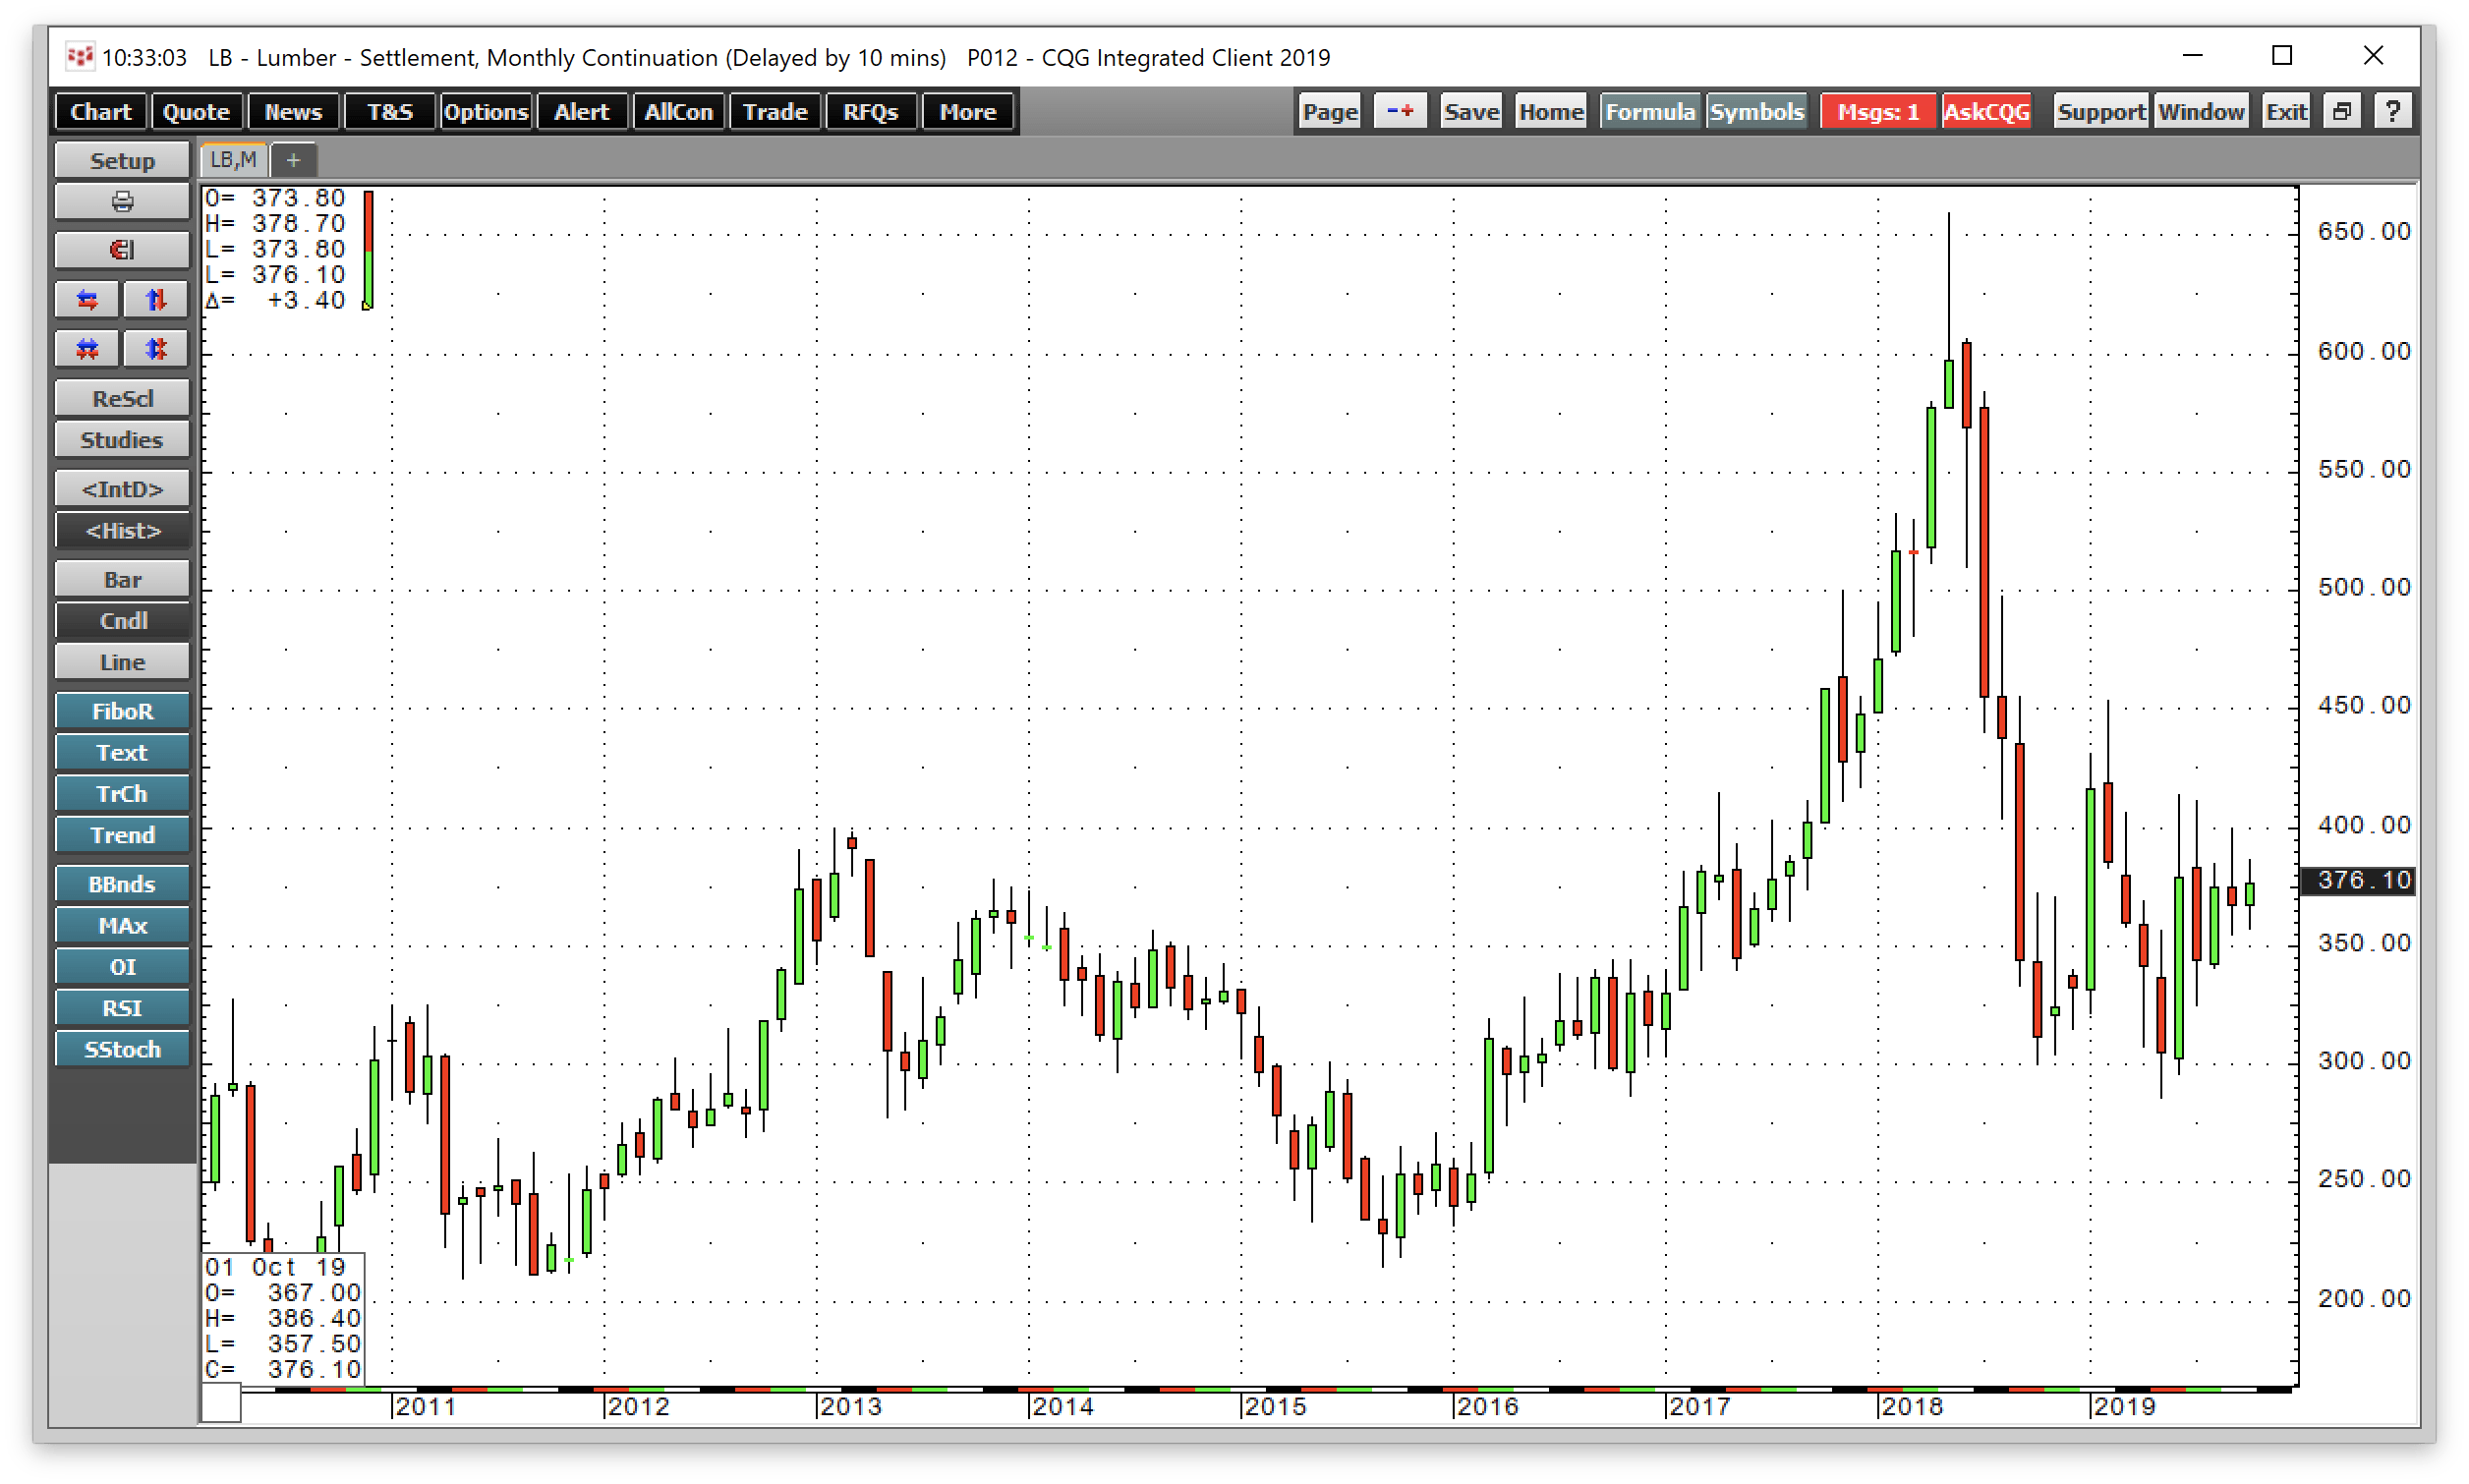Activate the TrCh trend channel tool
The width and height of the screenshot is (2469, 1484).
(x=122, y=793)
